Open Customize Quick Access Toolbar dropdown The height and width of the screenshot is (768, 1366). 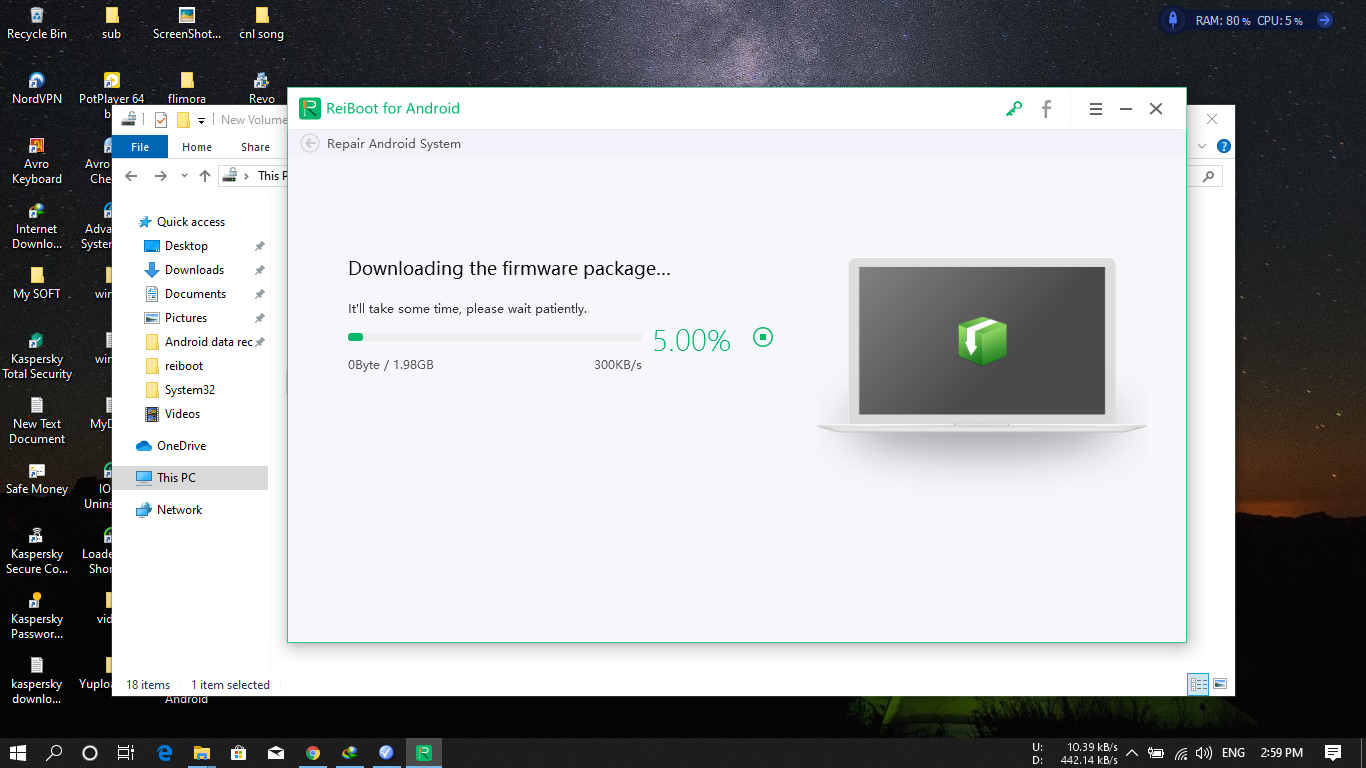point(201,120)
